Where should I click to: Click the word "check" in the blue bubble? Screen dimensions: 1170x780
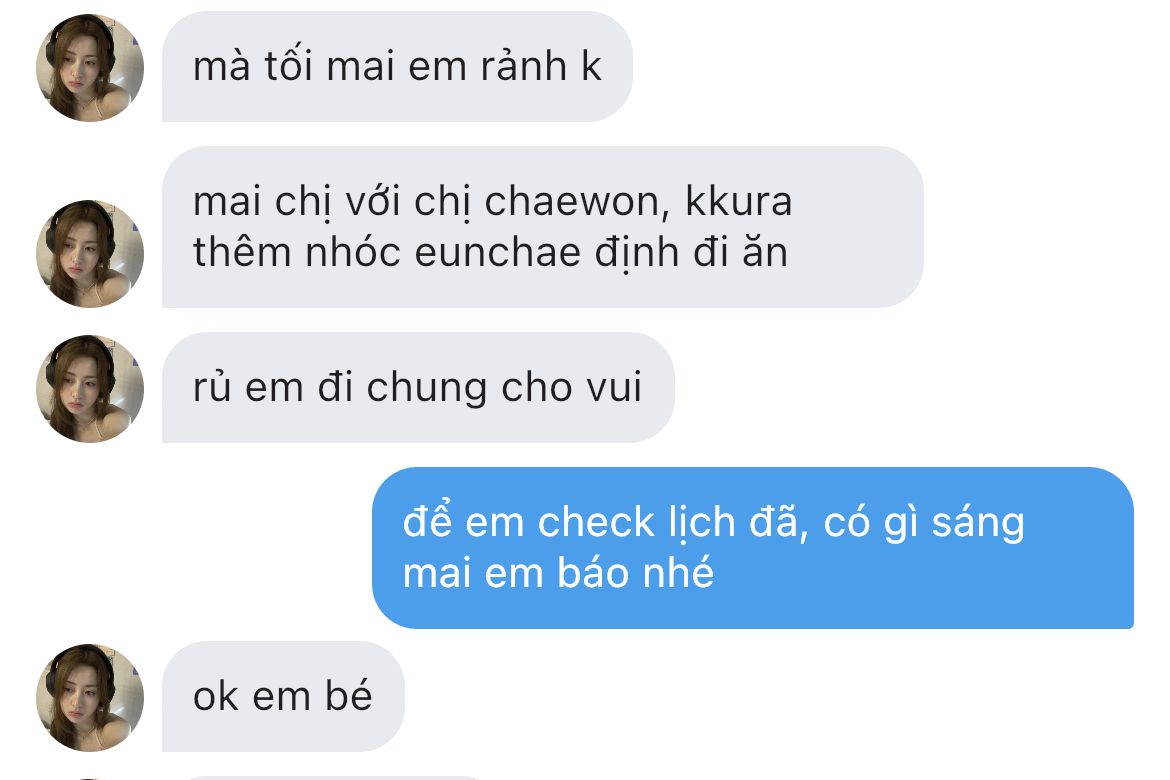point(596,521)
